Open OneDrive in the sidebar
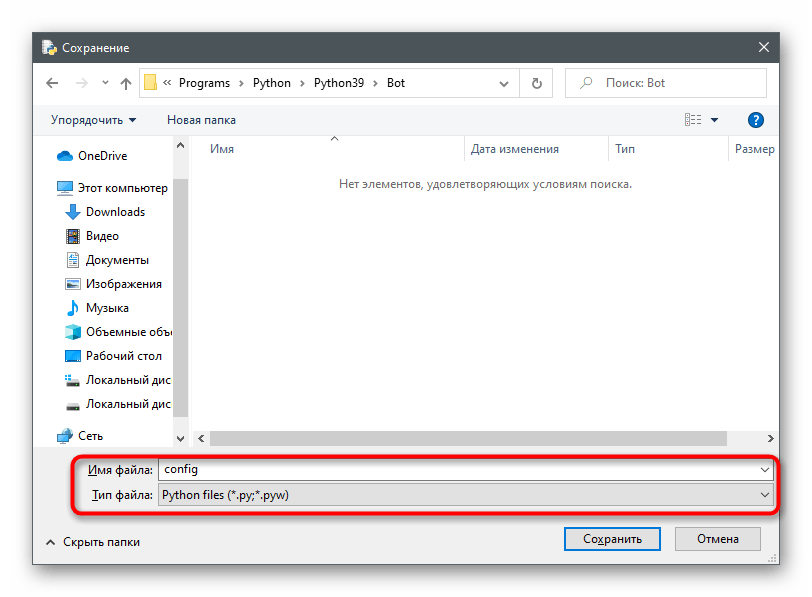The height and width of the screenshot is (597, 812). coord(102,156)
